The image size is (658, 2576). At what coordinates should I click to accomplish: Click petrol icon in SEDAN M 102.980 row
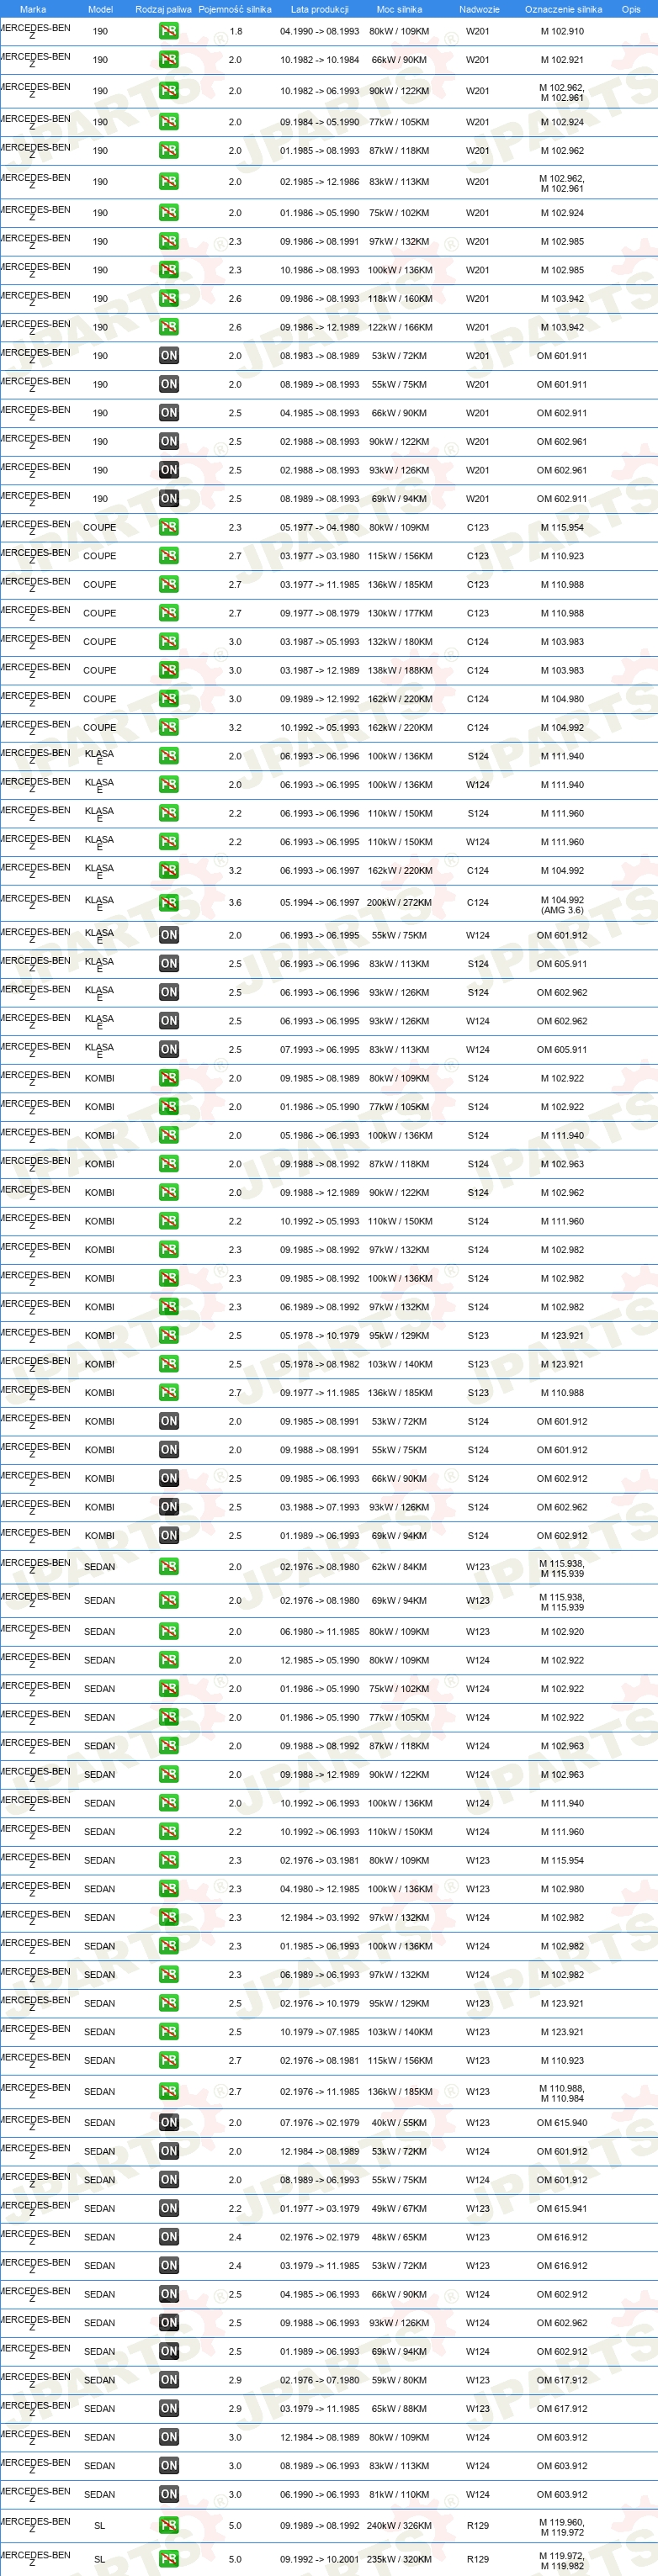(x=169, y=1889)
